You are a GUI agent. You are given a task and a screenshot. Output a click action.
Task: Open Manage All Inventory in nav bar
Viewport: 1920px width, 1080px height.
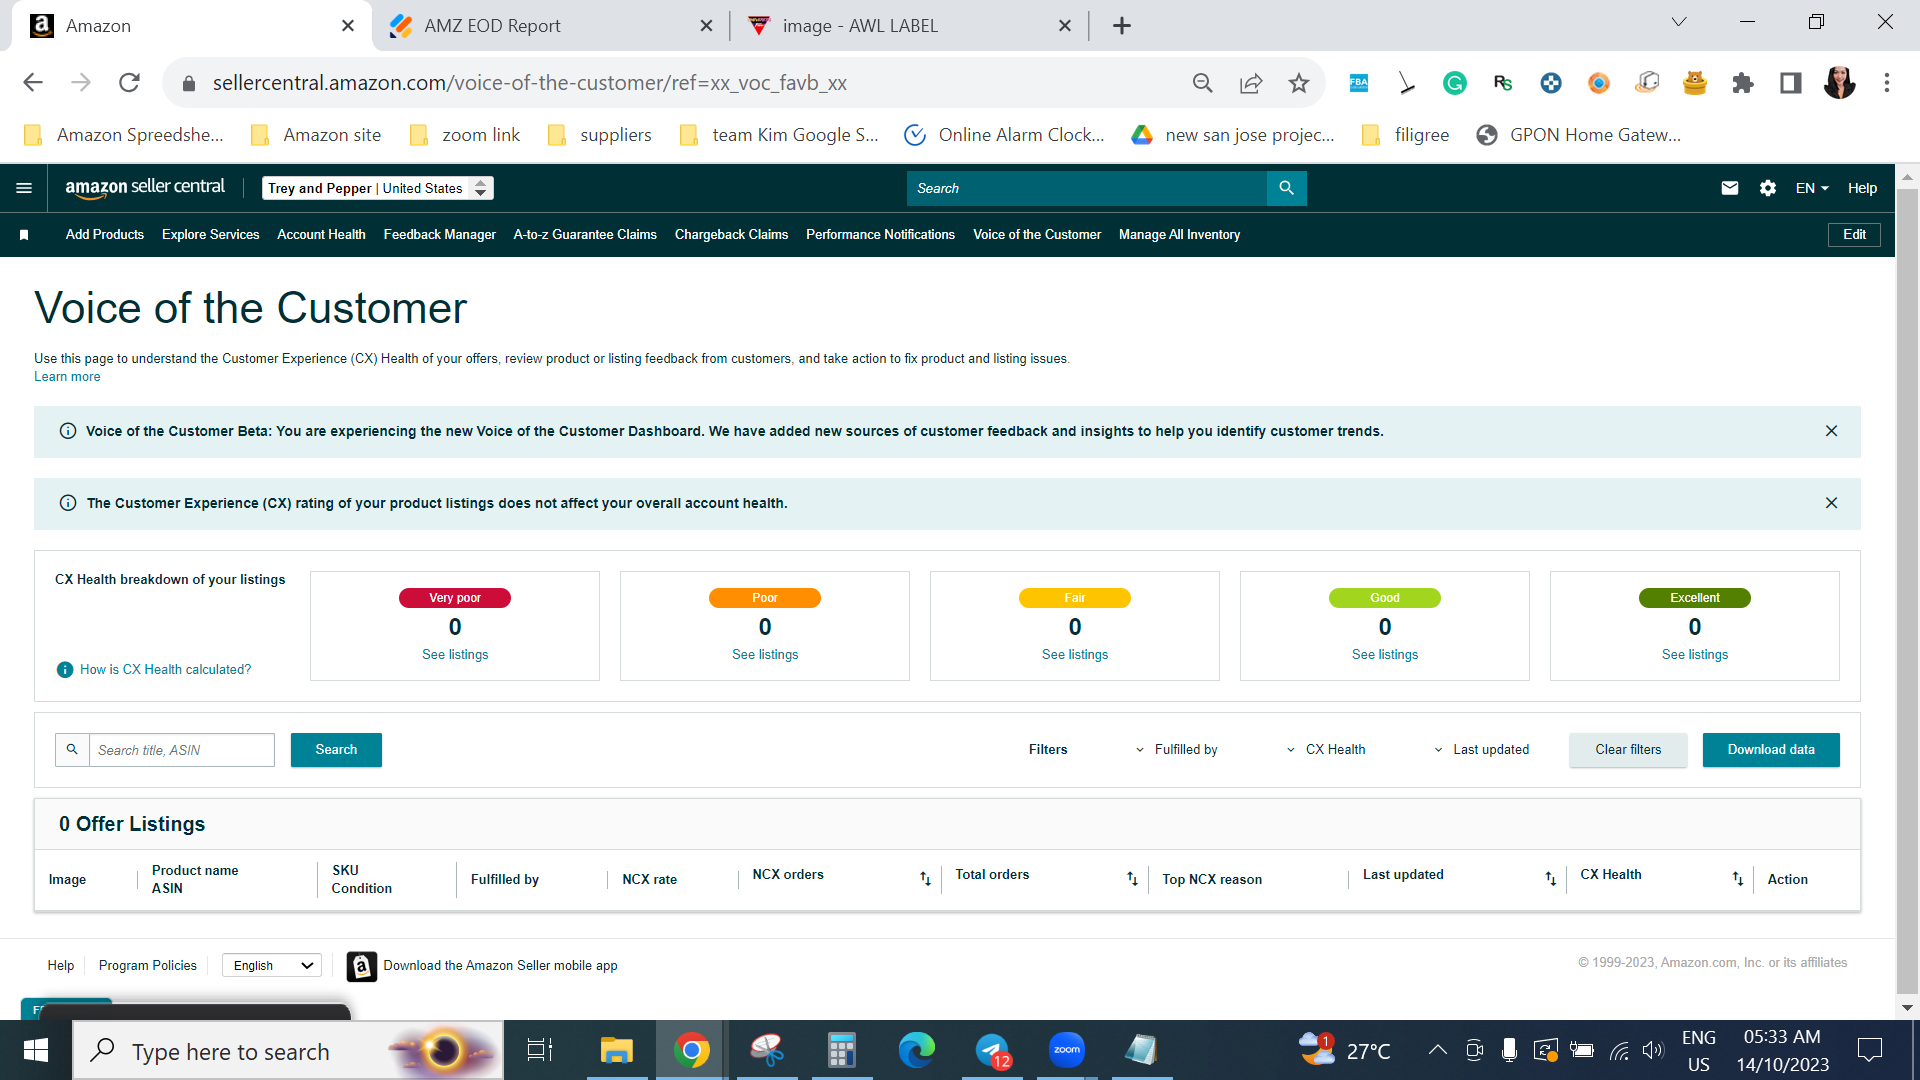(x=1179, y=235)
